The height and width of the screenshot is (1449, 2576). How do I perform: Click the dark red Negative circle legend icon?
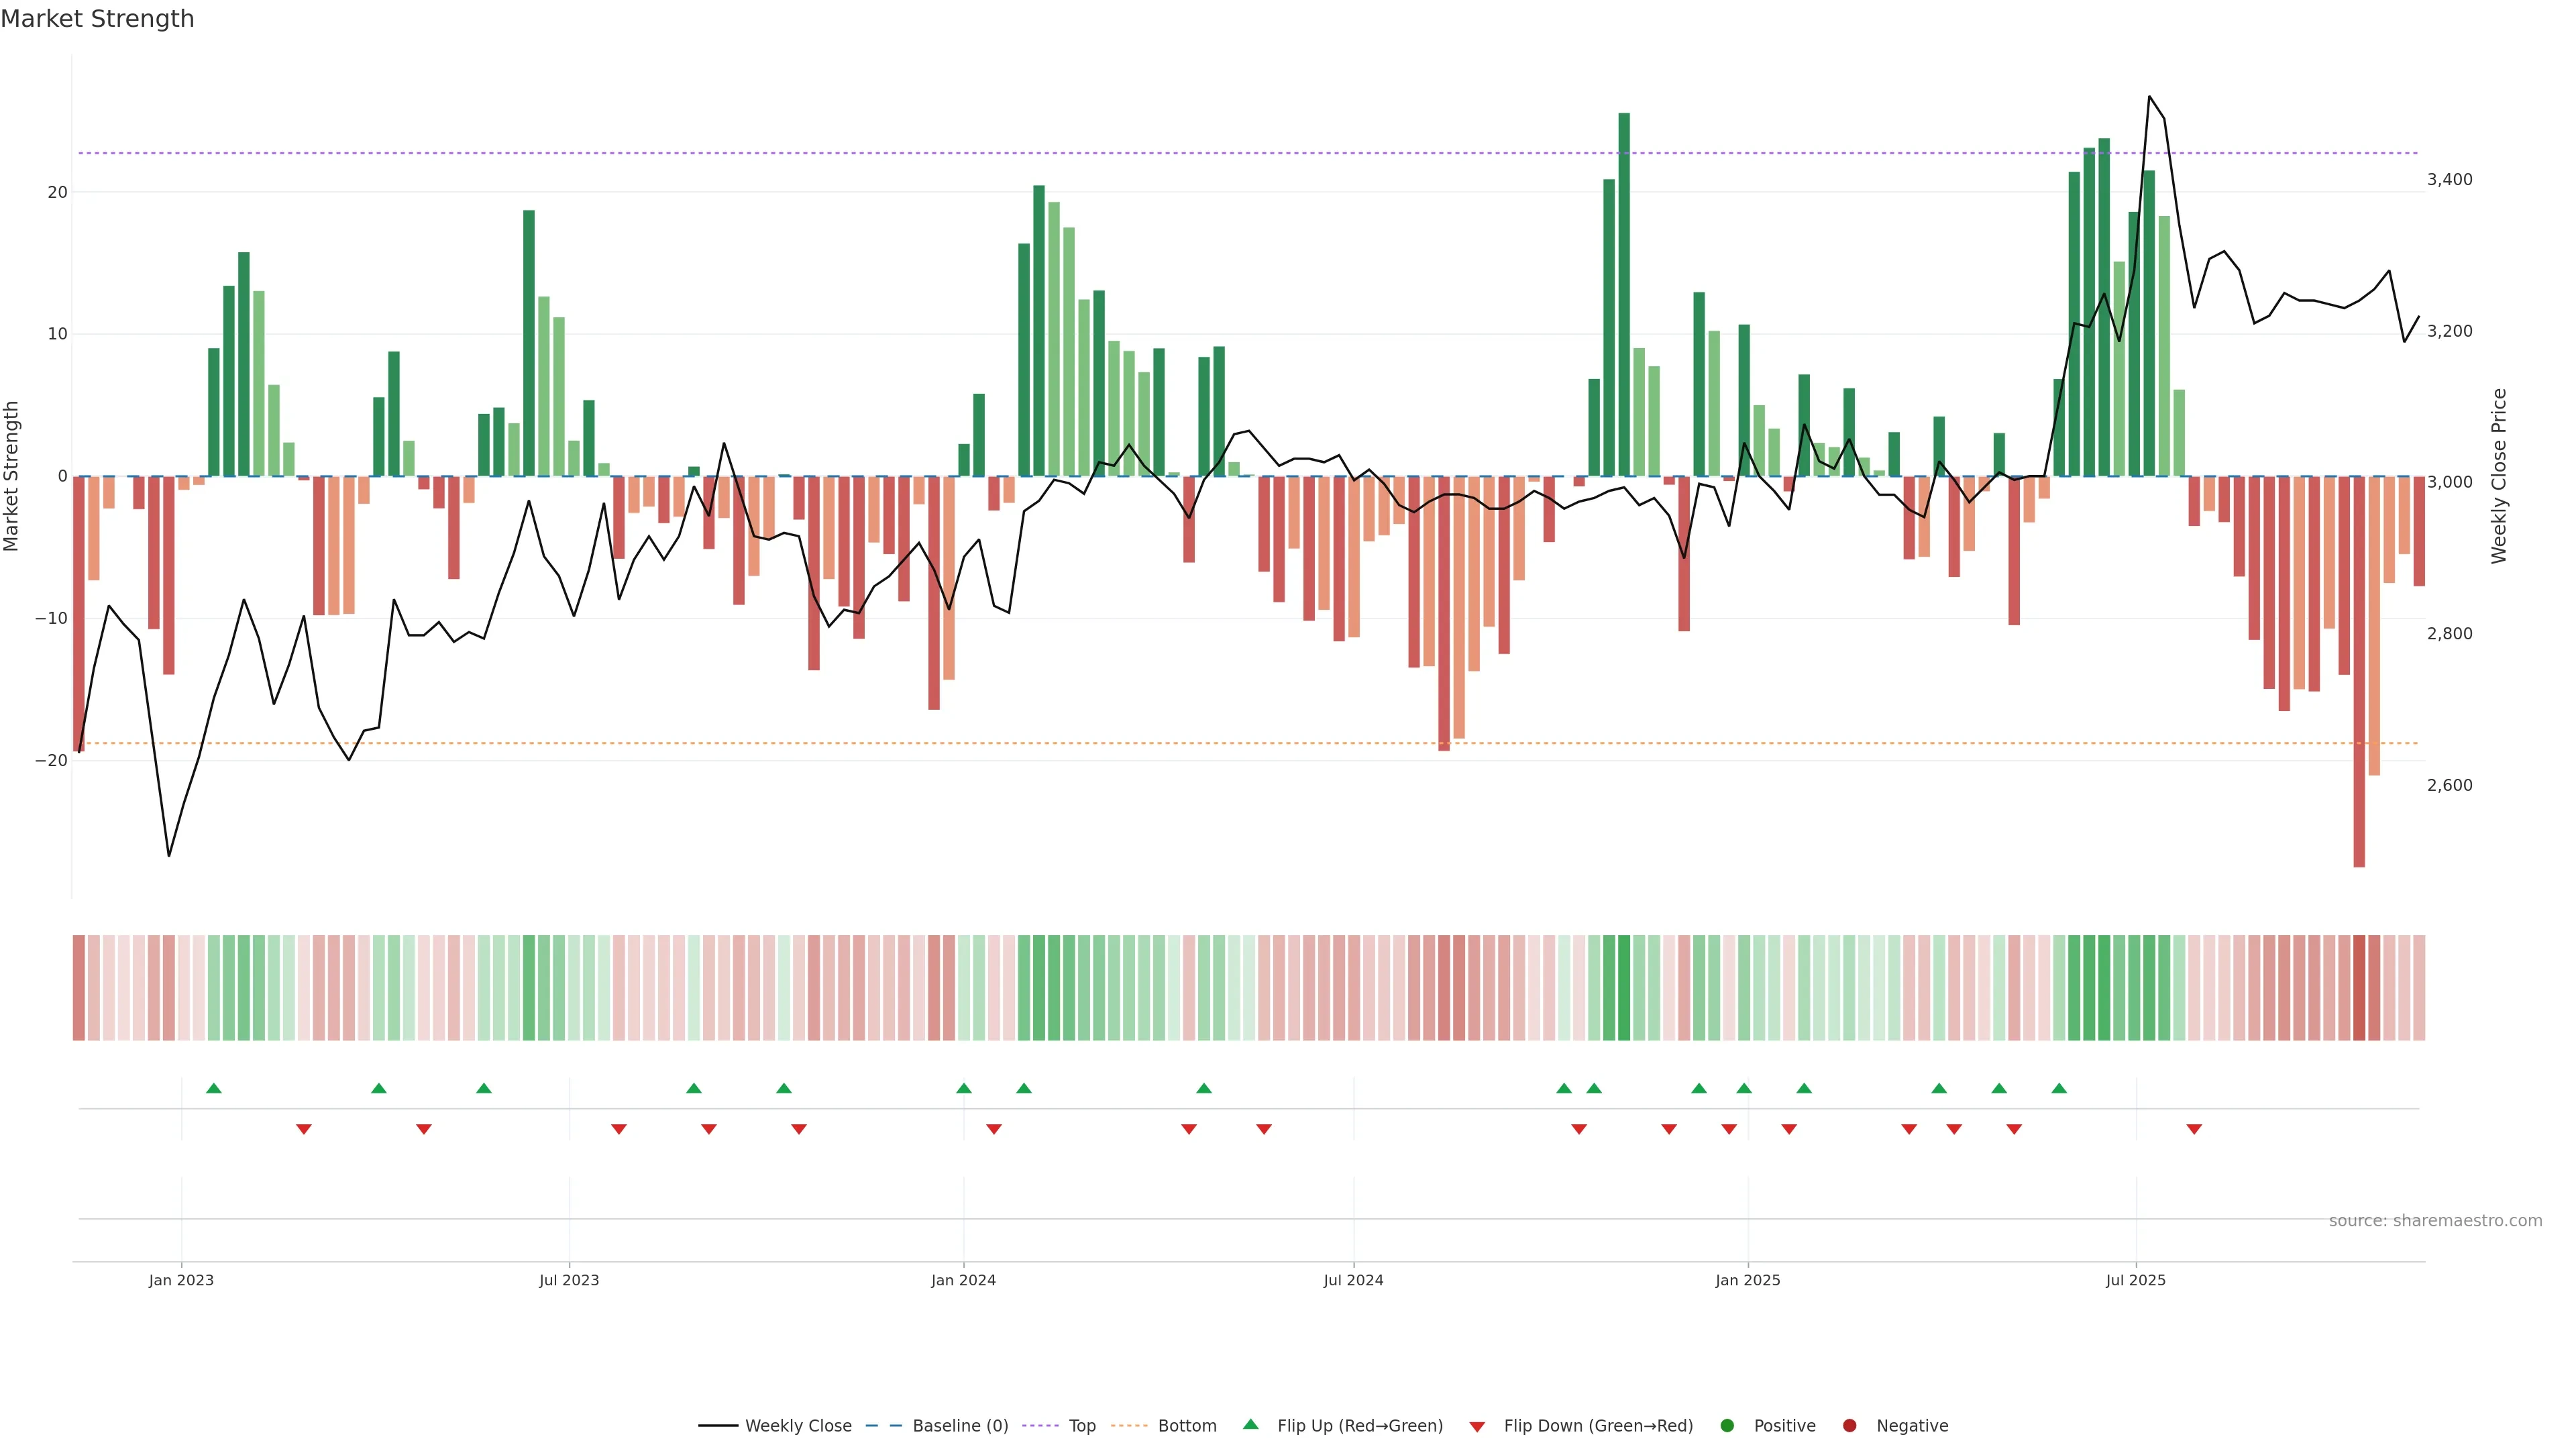click(x=1849, y=1425)
